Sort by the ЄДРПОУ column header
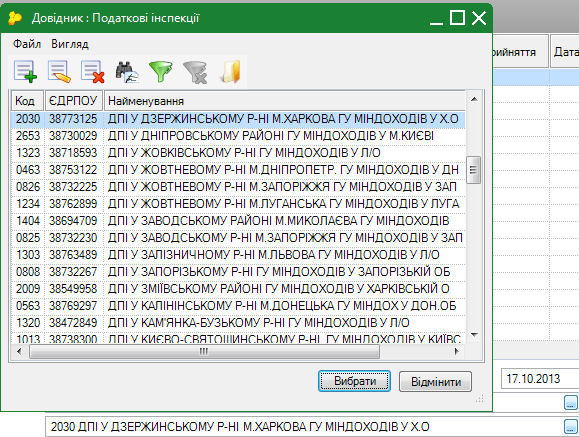This screenshot has width=579, height=437. [x=73, y=100]
